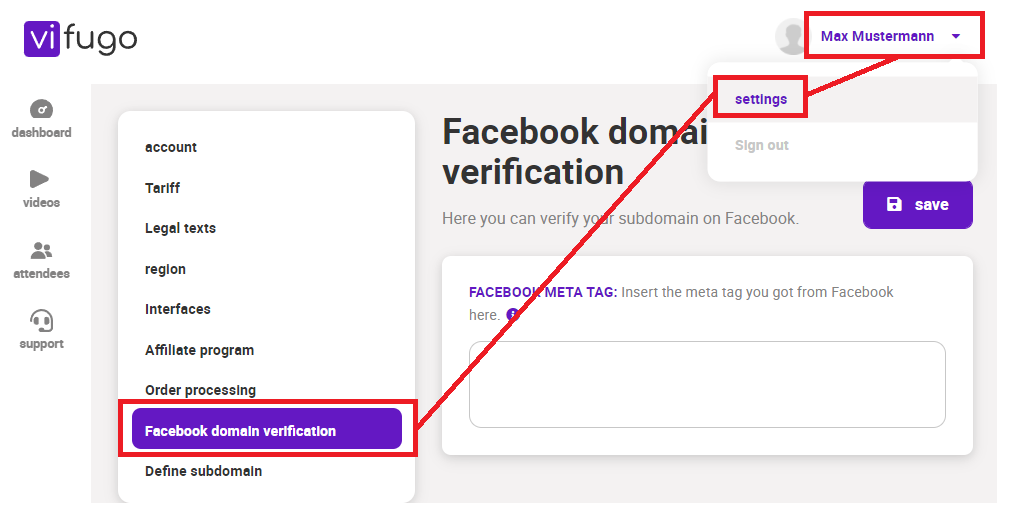Select Order processing in settings list

point(200,390)
